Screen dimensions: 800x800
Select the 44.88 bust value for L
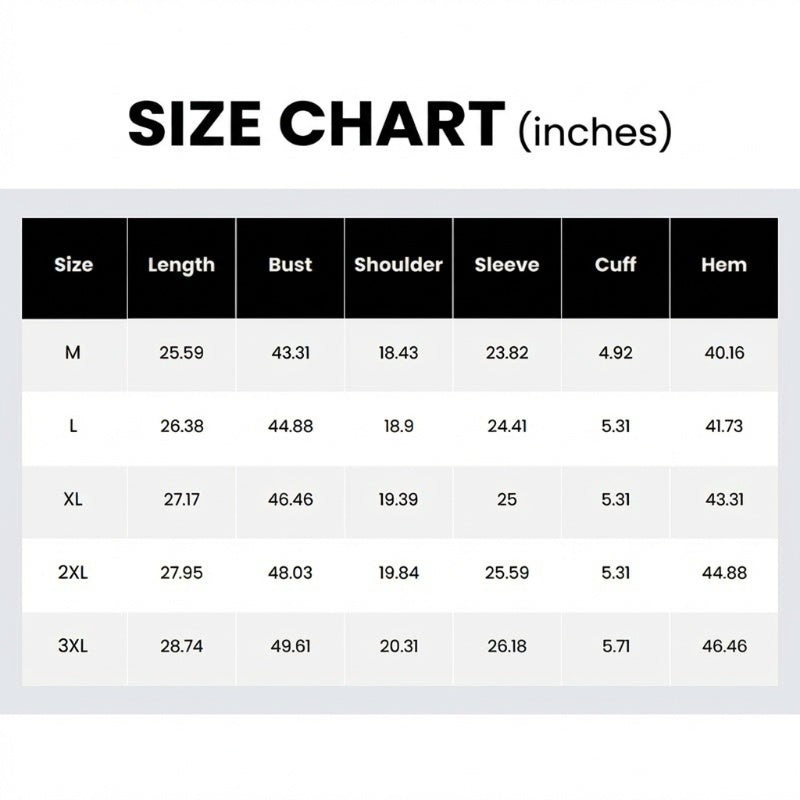coord(290,426)
